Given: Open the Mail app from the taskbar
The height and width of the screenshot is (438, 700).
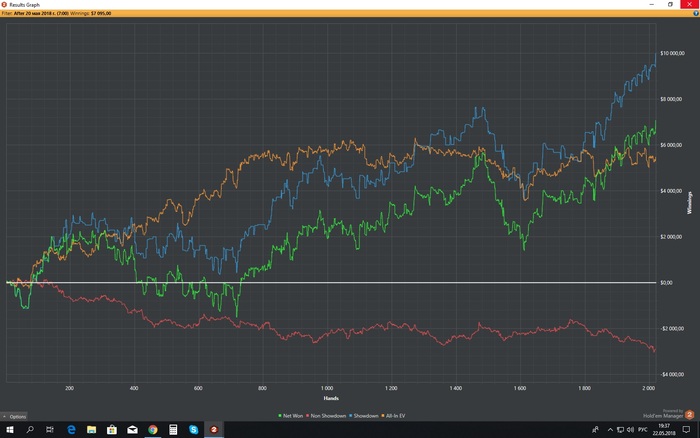Looking at the screenshot, I should 132,430.
